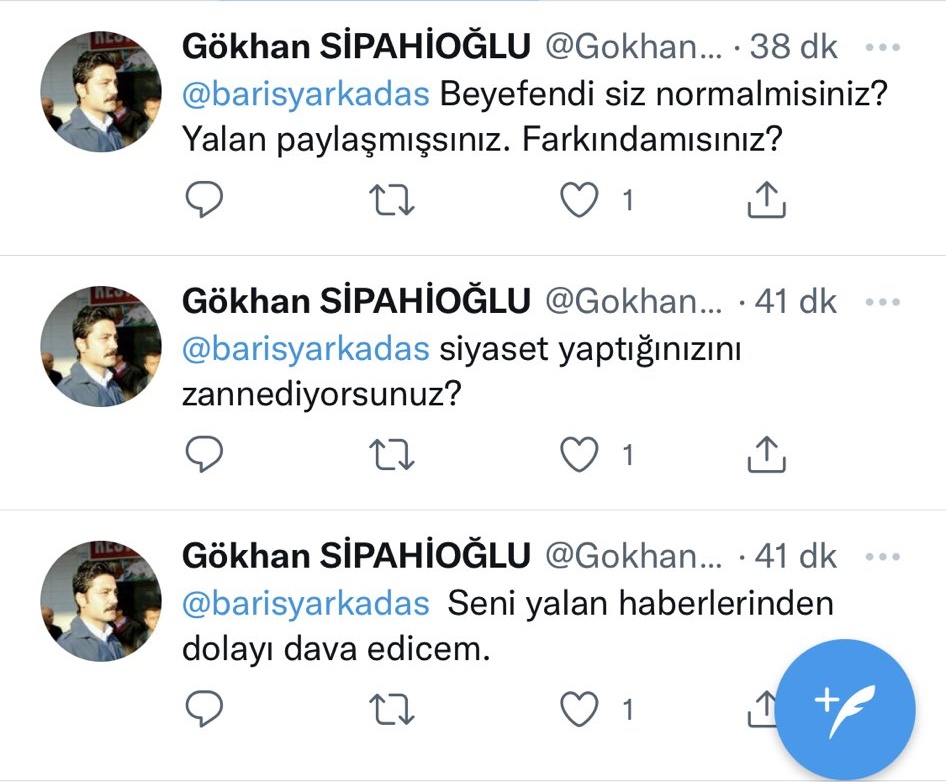
Task: Like the 'Beyefendi siz normalmisiniz' tweet
Action: click(x=578, y=201)
